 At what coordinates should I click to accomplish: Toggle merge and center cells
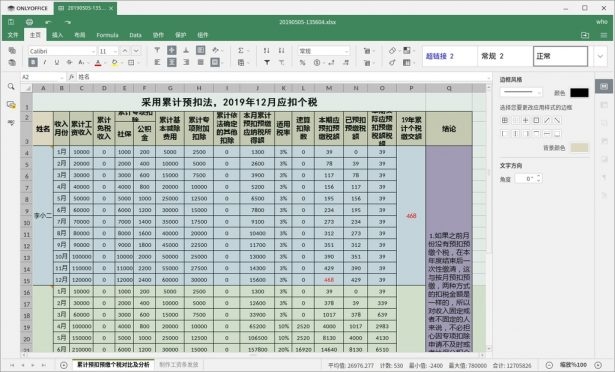pos(216,62)
